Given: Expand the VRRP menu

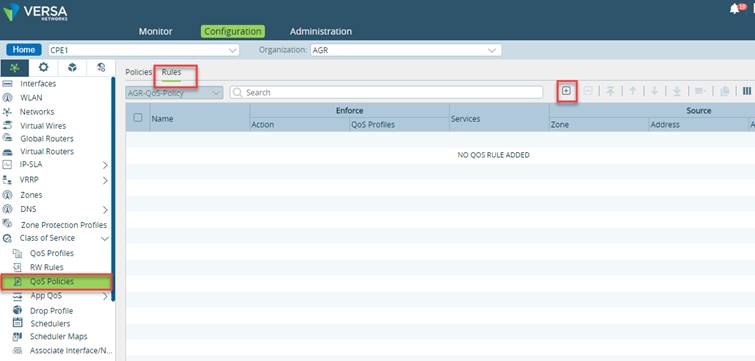Looking at the screenshot, I should pos(105,180).
